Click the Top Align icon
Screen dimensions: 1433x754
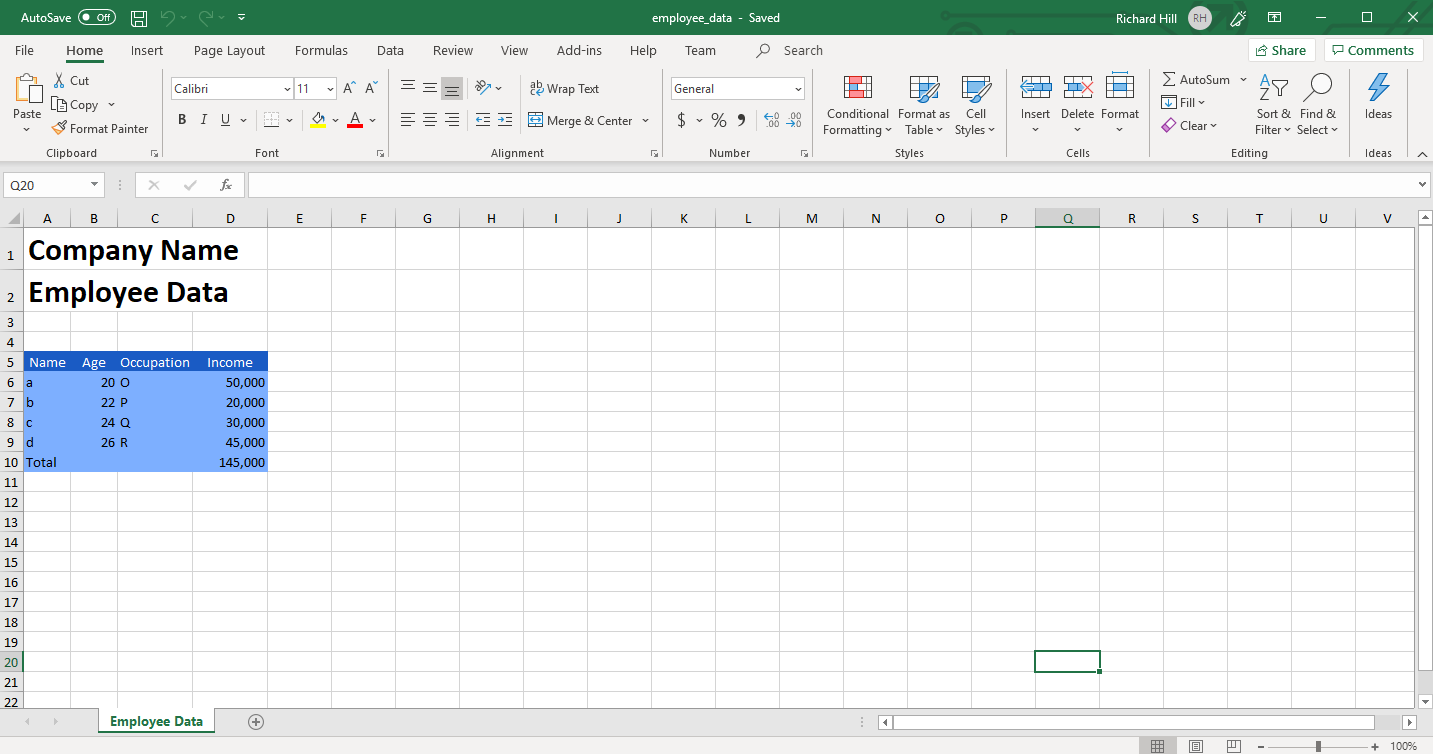tap(408, 88)
